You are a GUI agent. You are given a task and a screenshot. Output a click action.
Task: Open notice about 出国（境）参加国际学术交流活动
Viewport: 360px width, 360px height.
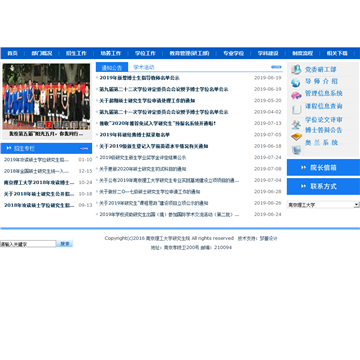pos(169,214)
